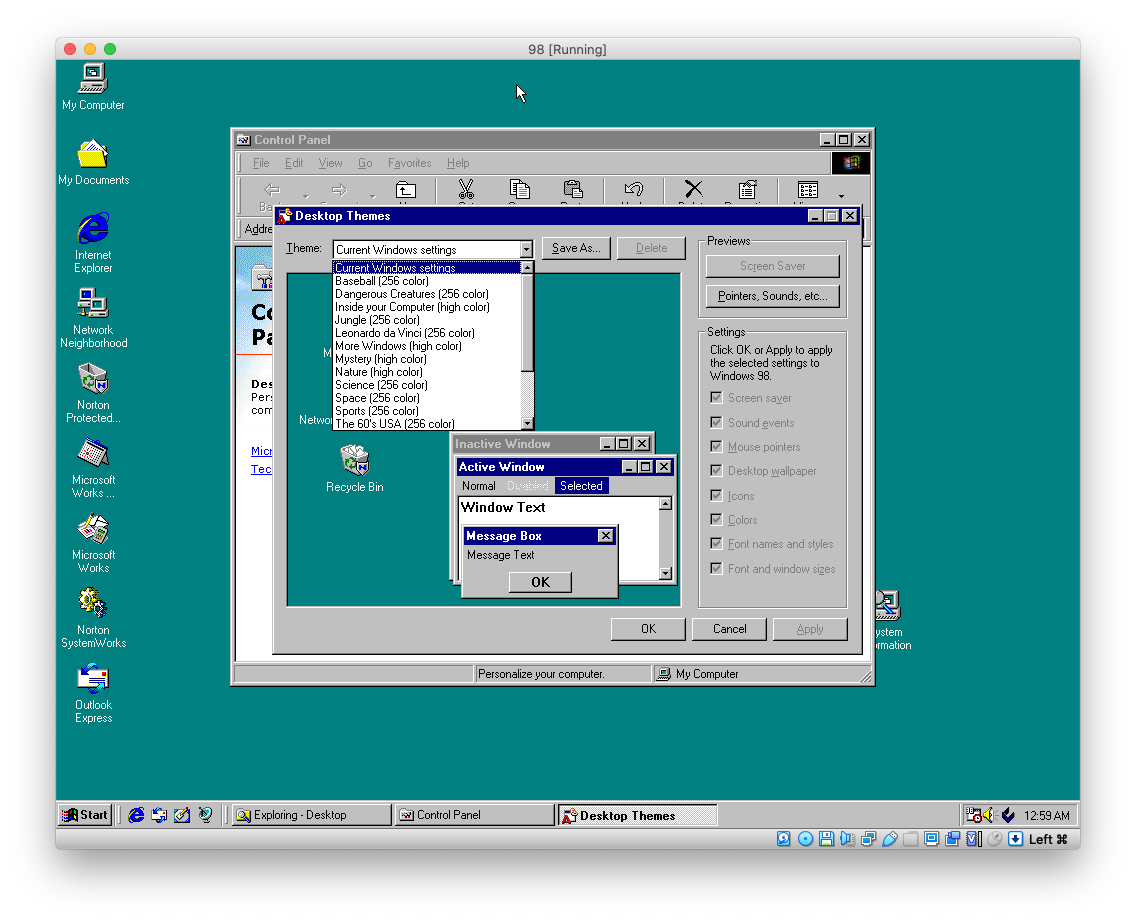
Task: Toggle the Sound events checkbox
Action: 716,422
